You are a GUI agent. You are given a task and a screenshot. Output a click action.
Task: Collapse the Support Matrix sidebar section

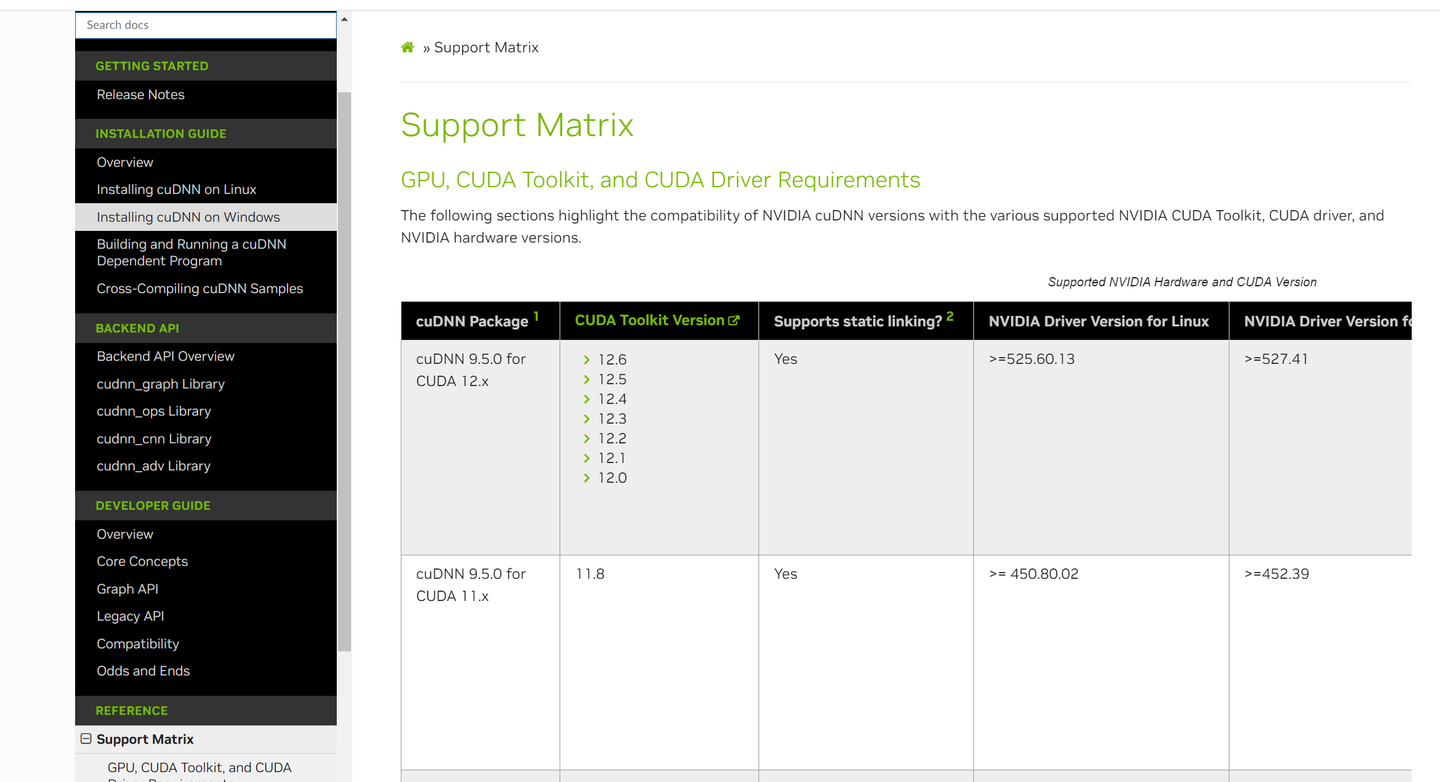pos(86,739)
